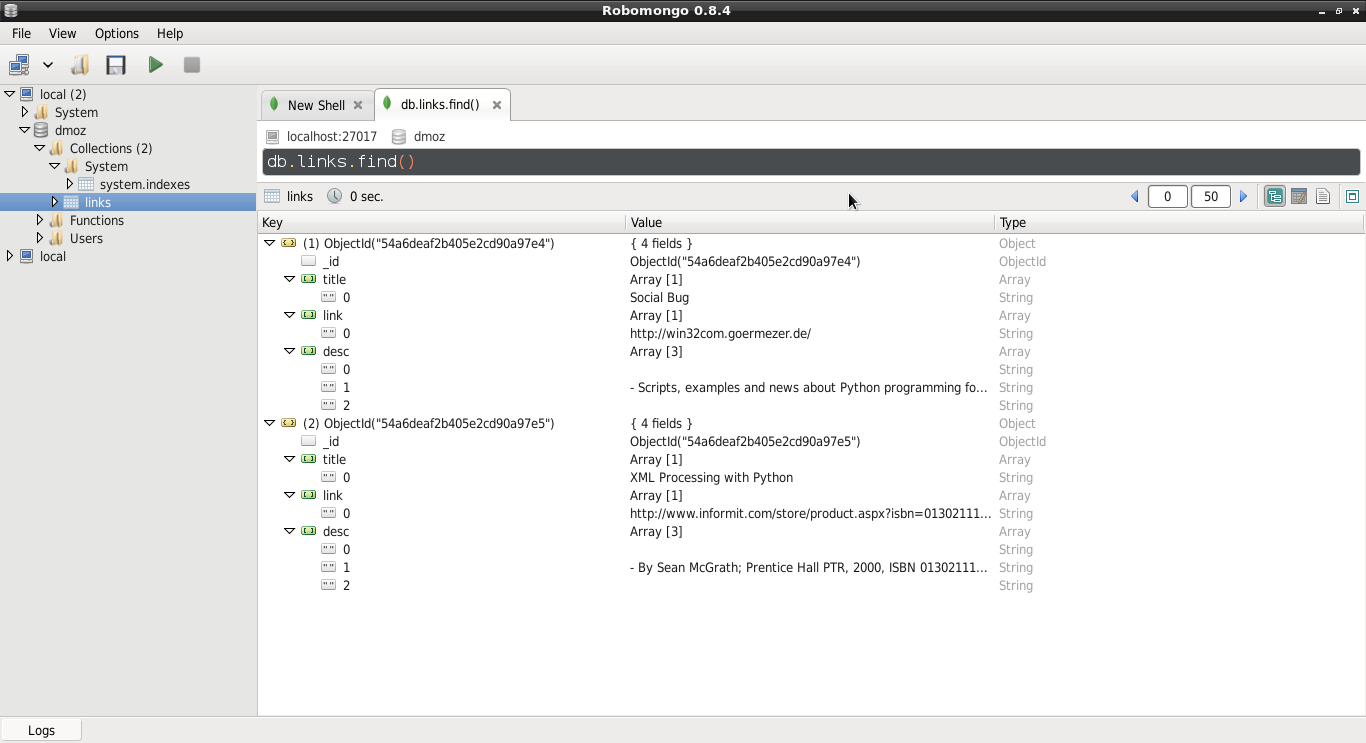
Task: Click the batch size field showing 50
Action: (x=1210, y=197)
